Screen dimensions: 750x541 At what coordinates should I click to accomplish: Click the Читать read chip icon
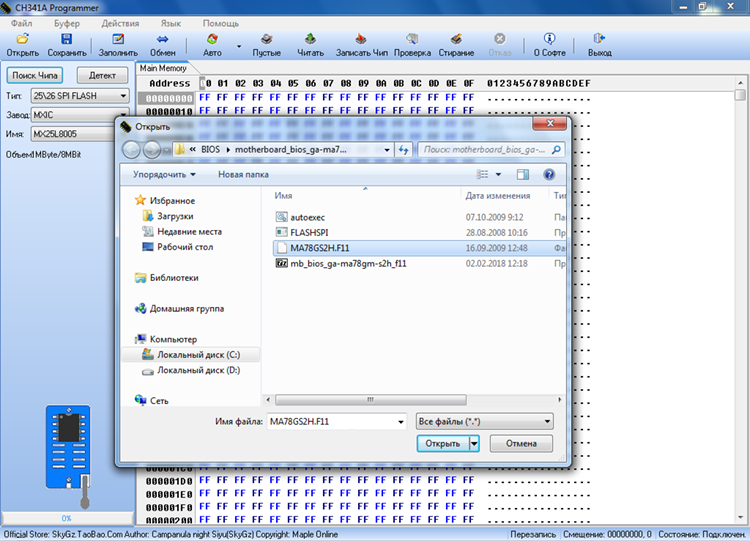[x=310, y=39]
